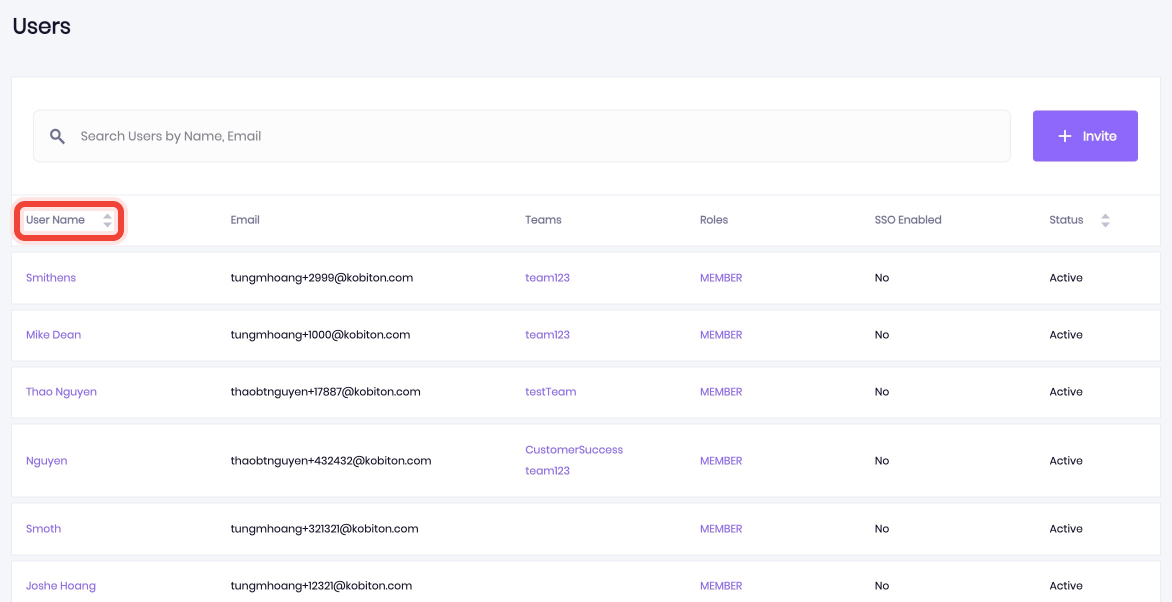
Task: Click the search magnifier icon
Action: (x=58, y=136)
